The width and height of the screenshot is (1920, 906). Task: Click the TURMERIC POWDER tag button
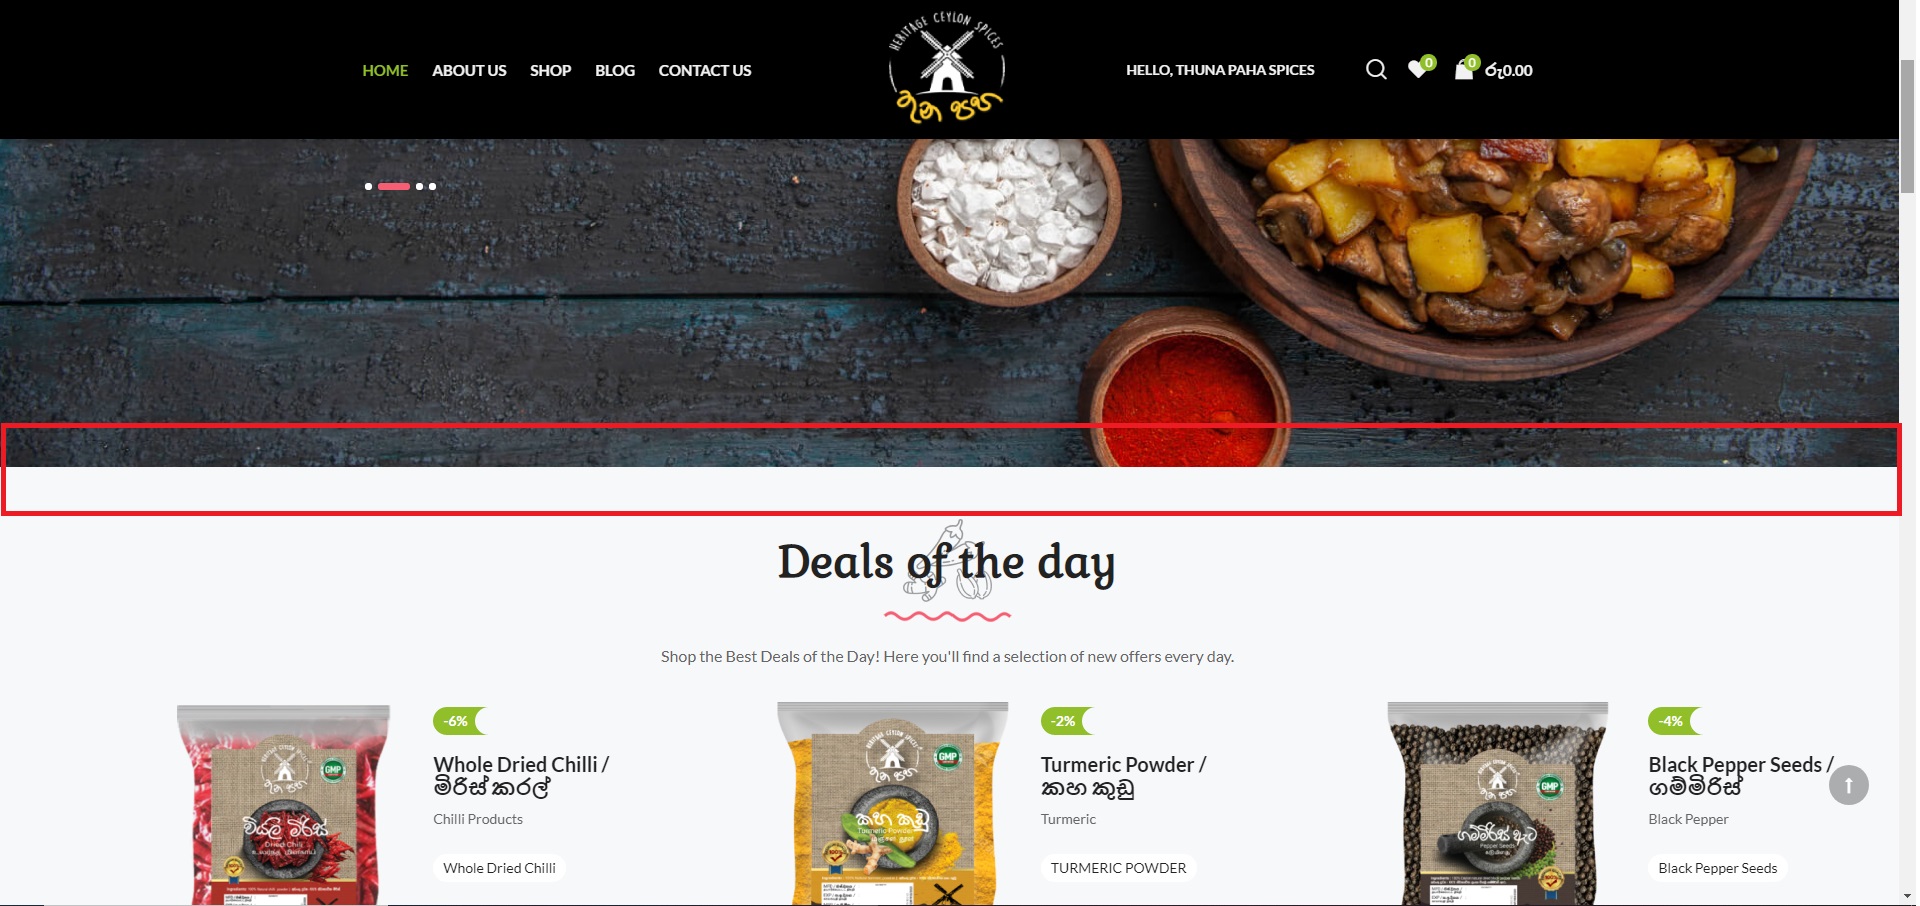[x=1118, y=868]
